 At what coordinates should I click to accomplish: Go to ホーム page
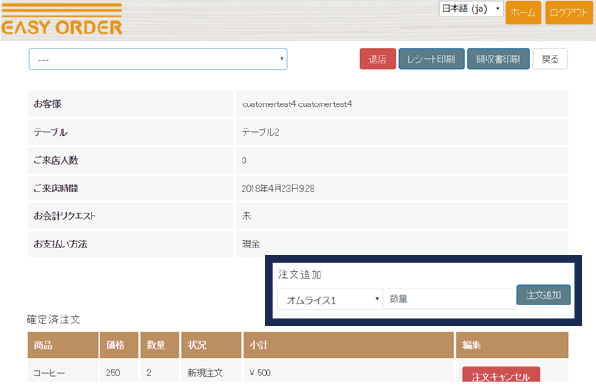[523, 13]
